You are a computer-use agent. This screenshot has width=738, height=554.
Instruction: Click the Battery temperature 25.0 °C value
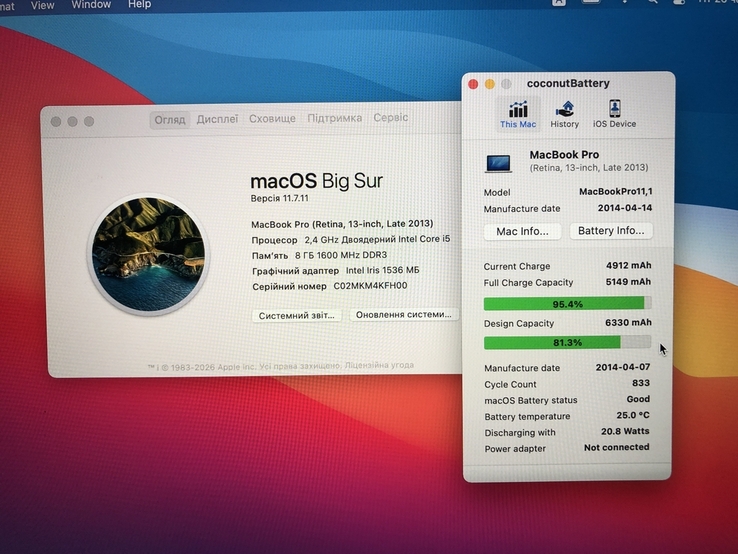point(633,415)
